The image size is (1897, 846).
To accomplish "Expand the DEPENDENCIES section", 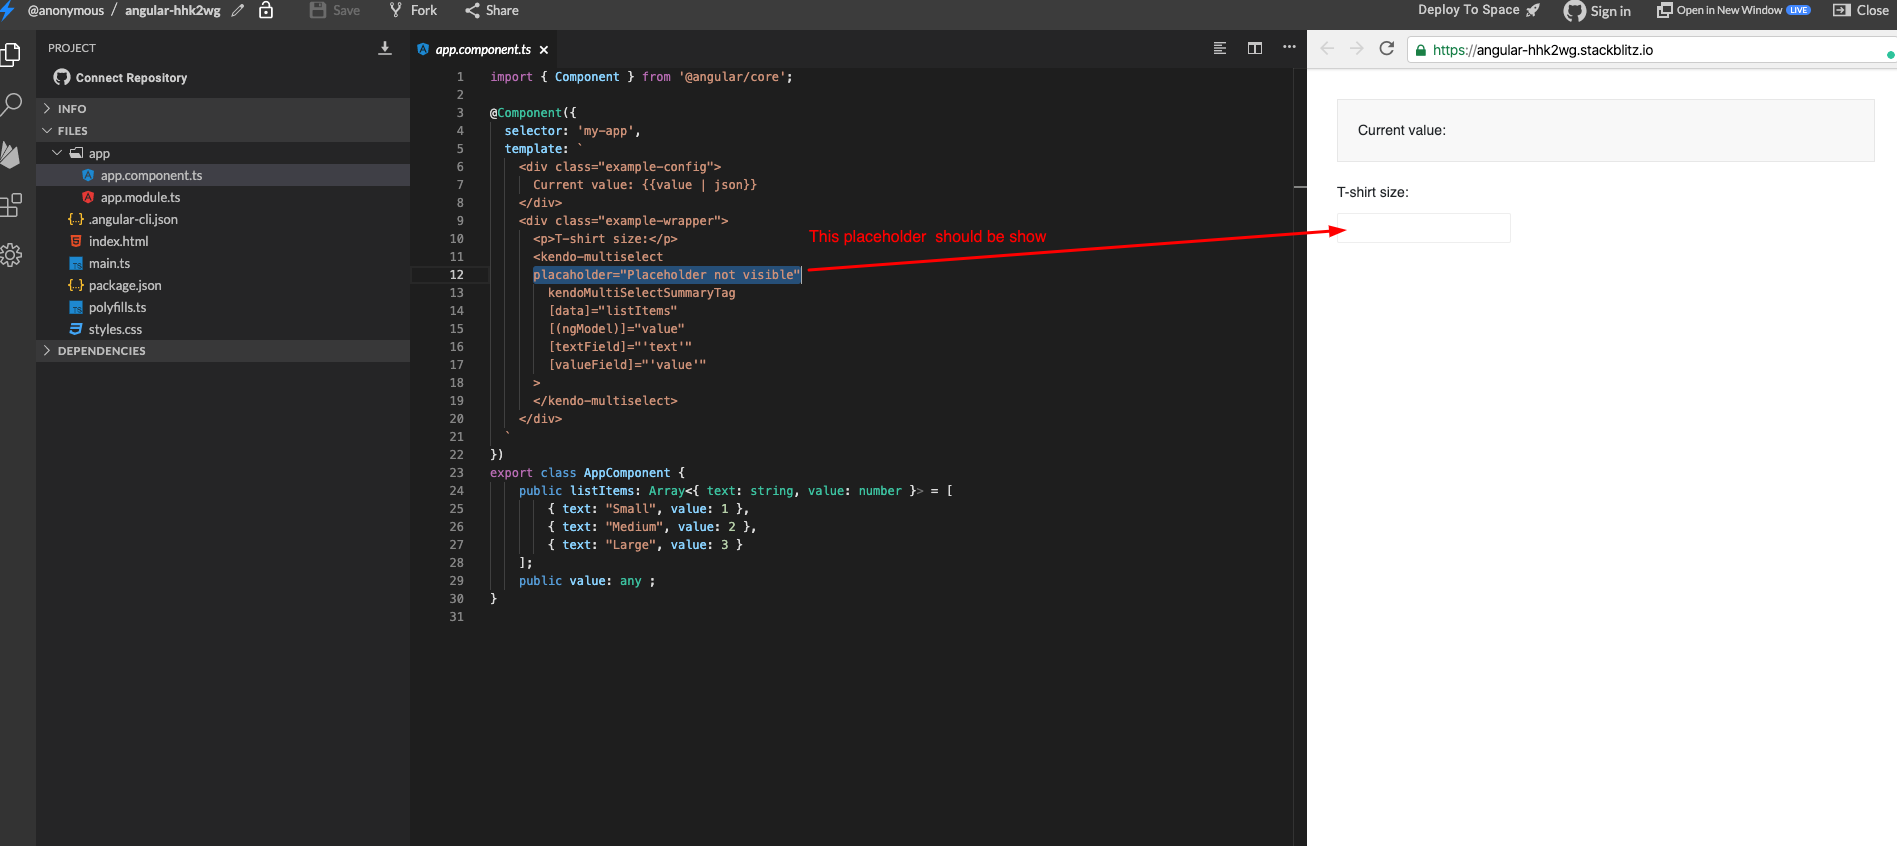I will [x=223, y=351].
